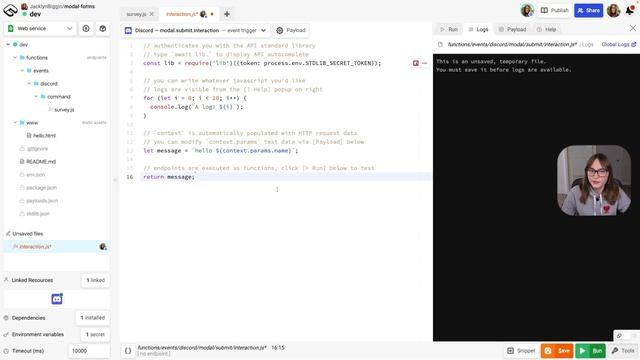
Task: Click the Unsaved files heading
Action: pos(27,234)
